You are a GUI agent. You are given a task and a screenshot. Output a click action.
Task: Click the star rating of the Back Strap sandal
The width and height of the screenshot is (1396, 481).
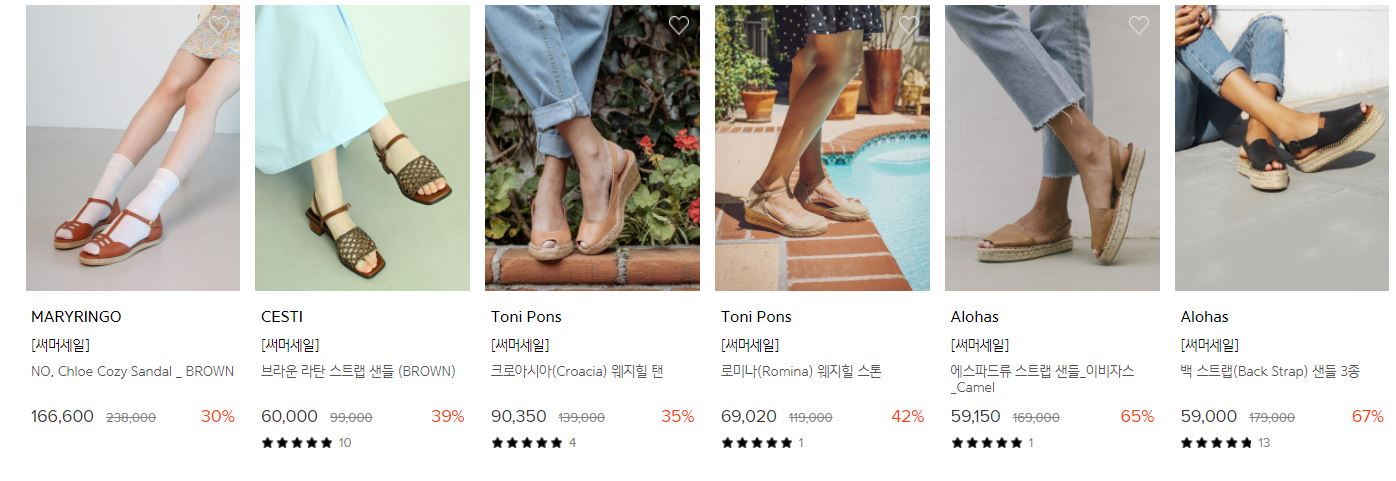click(1217, 443)
